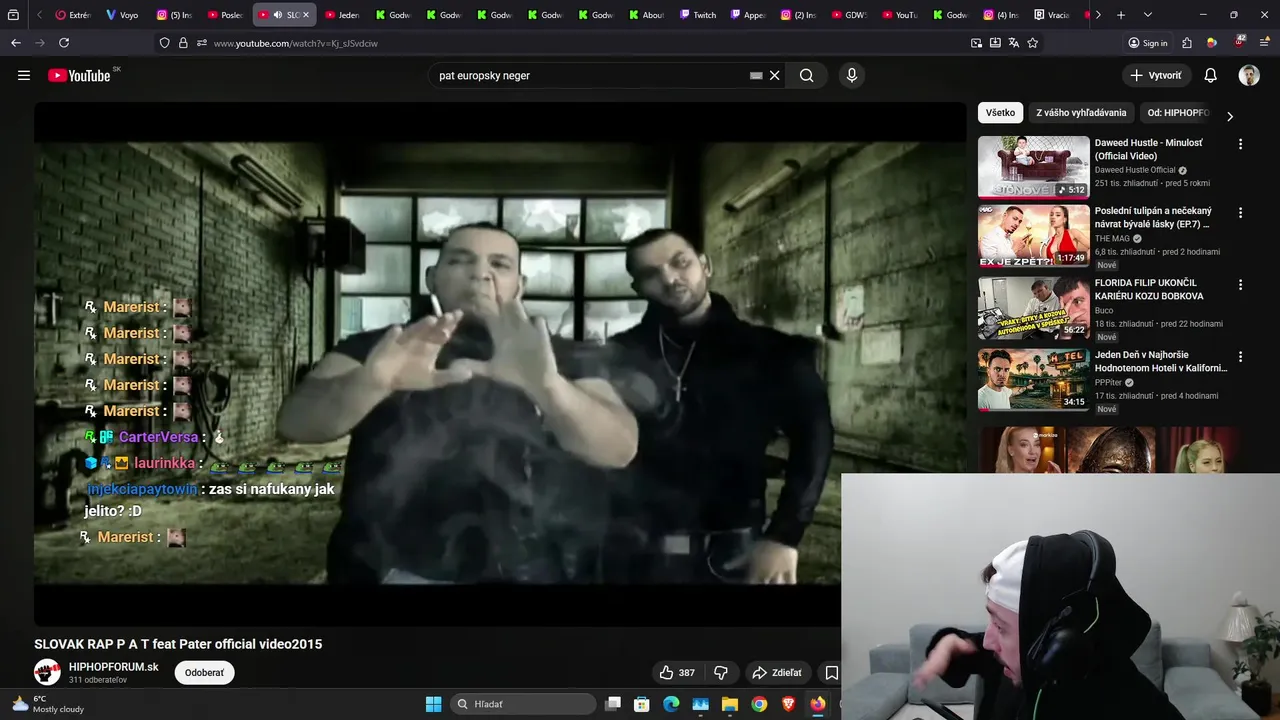This screenshot has width=1280, height=720.
Task: Open tracking protection shield icon
Action: 165,43
